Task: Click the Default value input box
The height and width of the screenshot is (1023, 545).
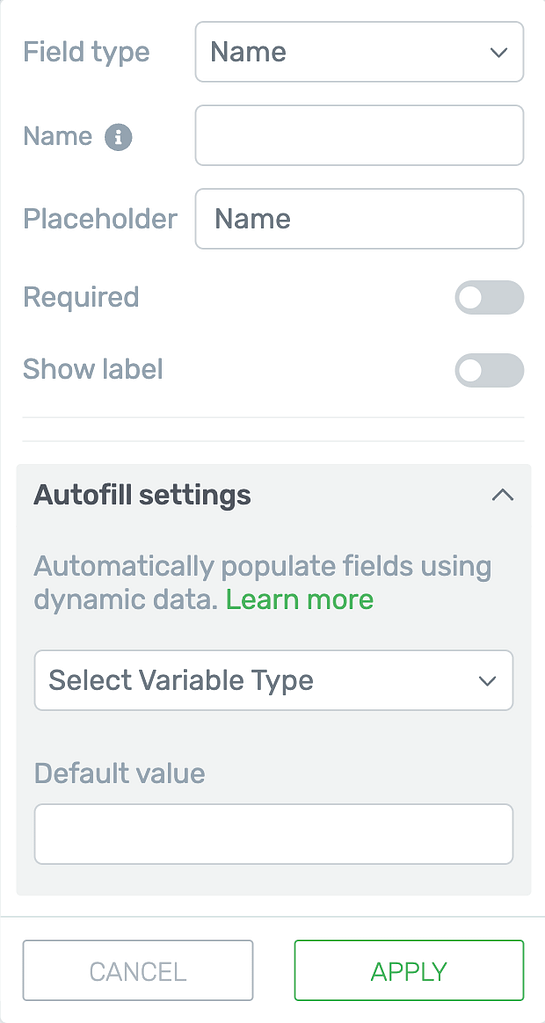Action: point(273,834)
